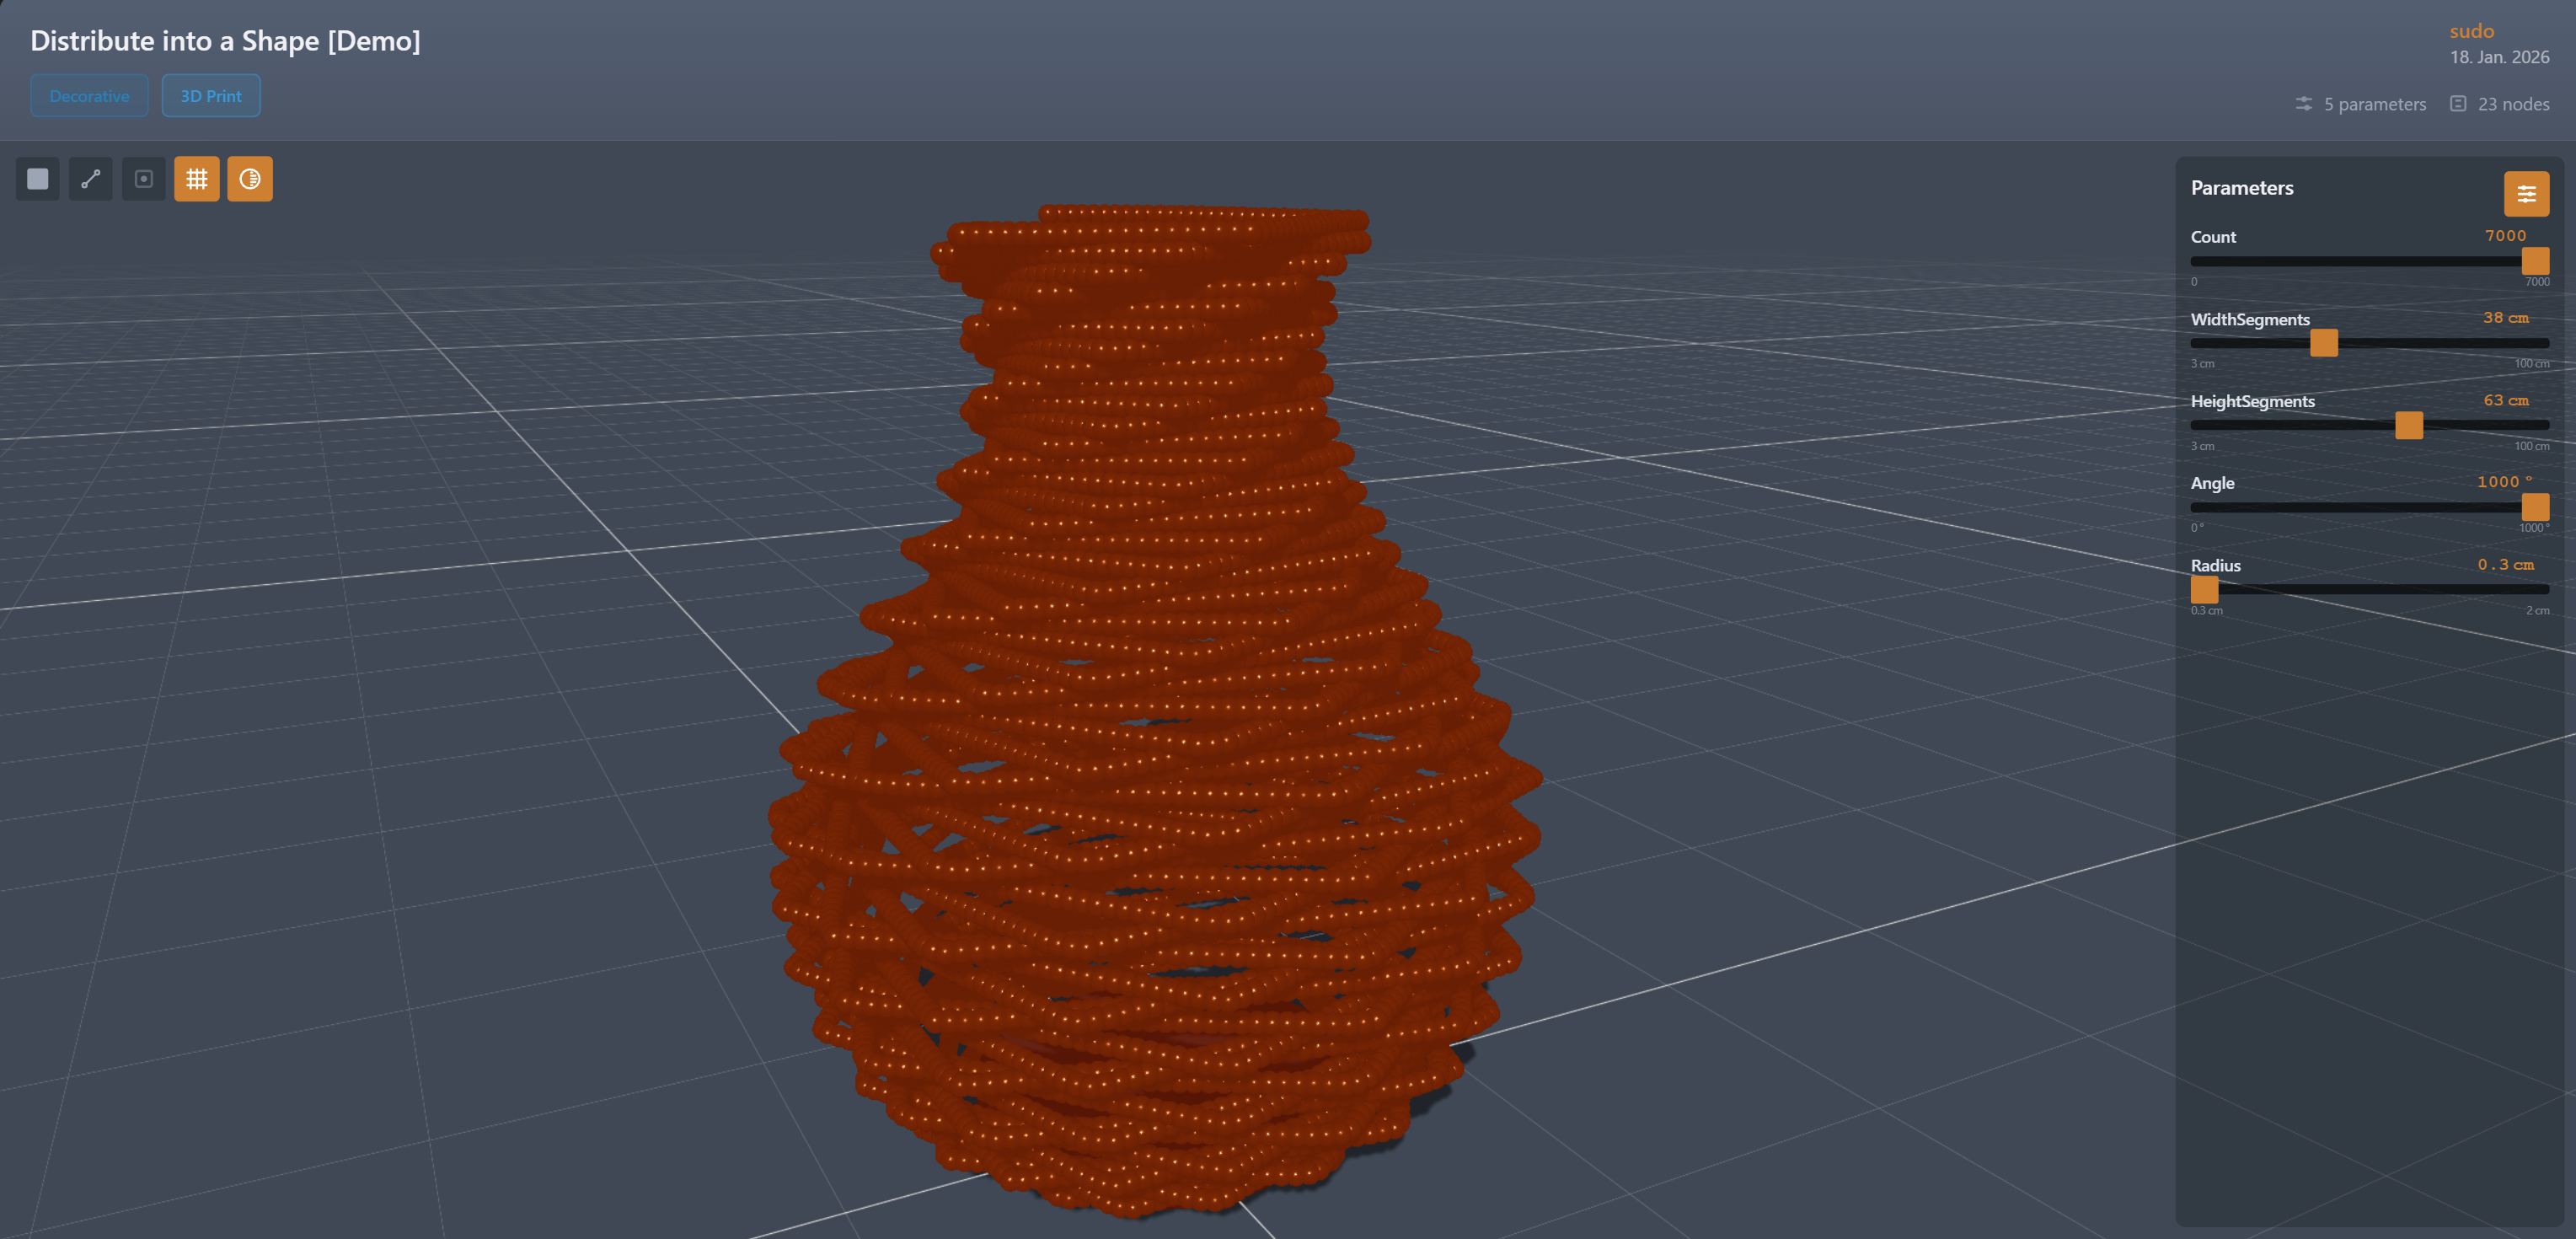Toggle the orange half-shaded circle shading button
This screenshot has width=2576, height=1239.
click(x=250, y=179)
